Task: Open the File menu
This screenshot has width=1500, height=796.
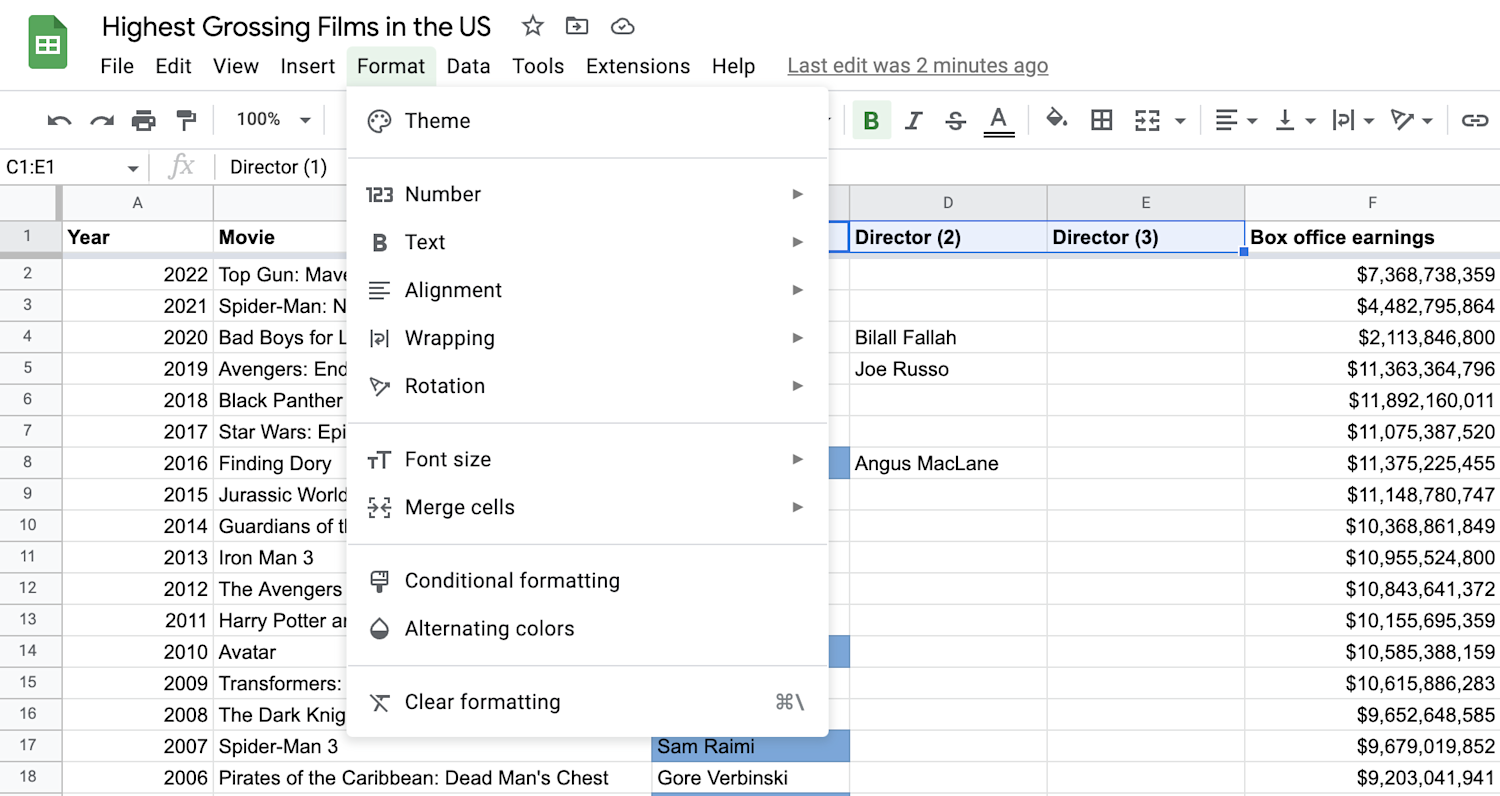Action: 117,66
